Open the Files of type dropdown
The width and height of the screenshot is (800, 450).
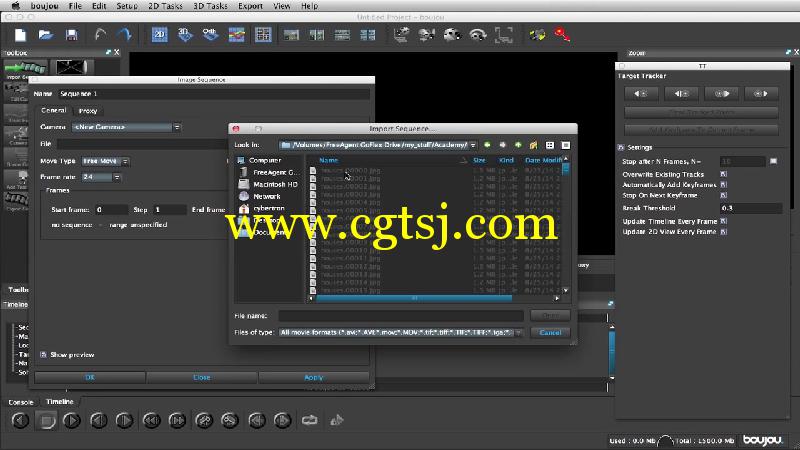[401, 333]
